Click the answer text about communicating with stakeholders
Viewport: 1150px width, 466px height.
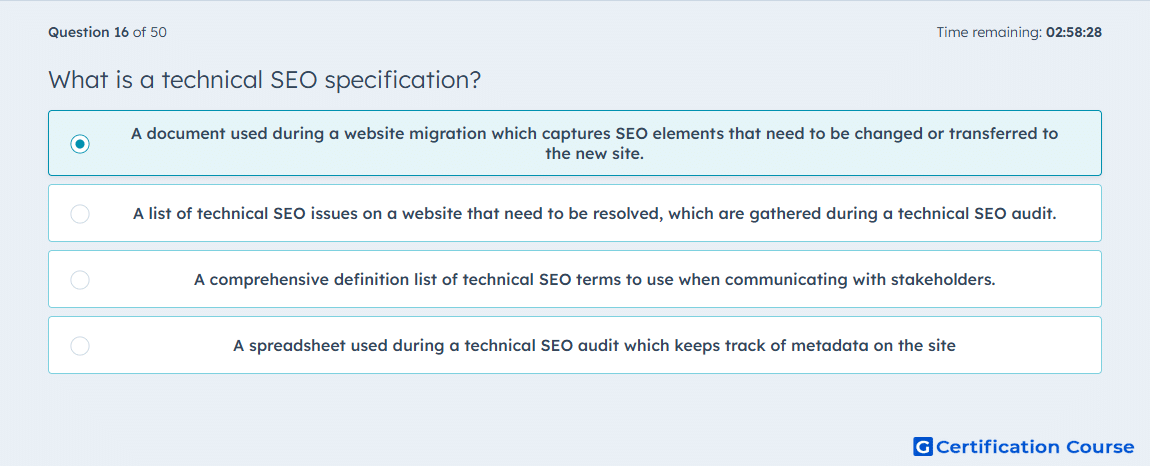[x=595, y=280]
